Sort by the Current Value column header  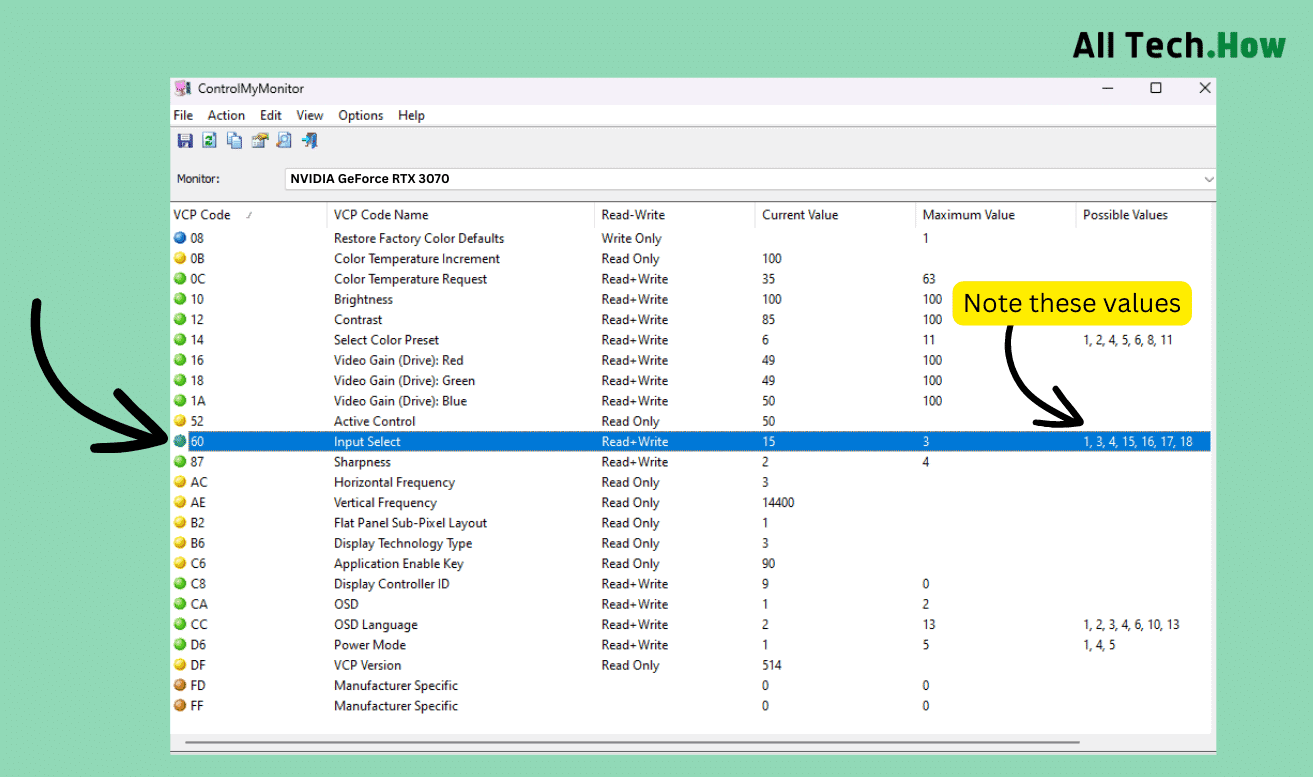click(x=800, y=214)
